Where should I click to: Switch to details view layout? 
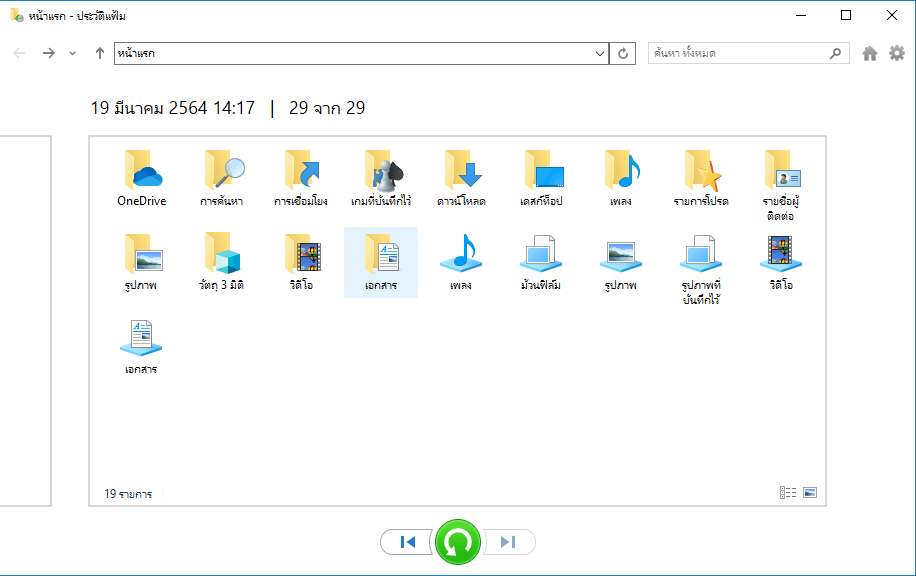pos(788,493)
